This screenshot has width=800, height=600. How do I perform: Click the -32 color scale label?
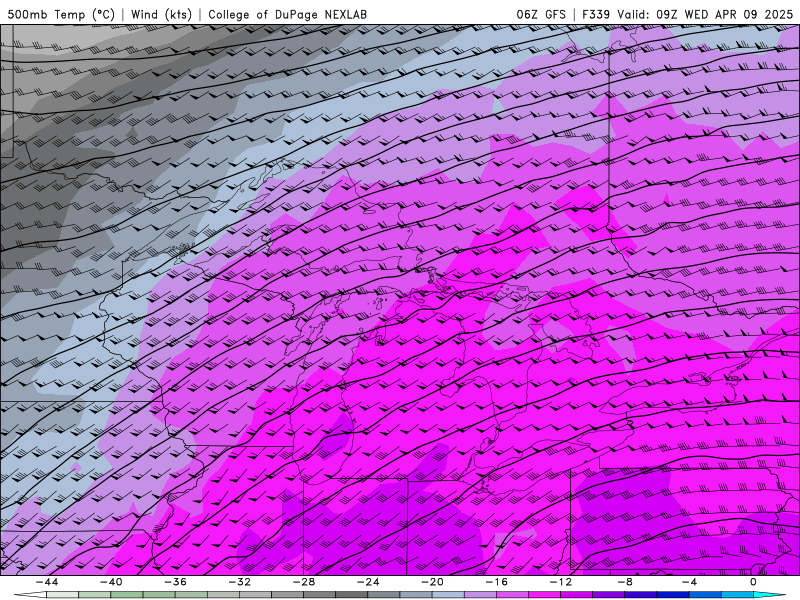[x=239, y=582]
